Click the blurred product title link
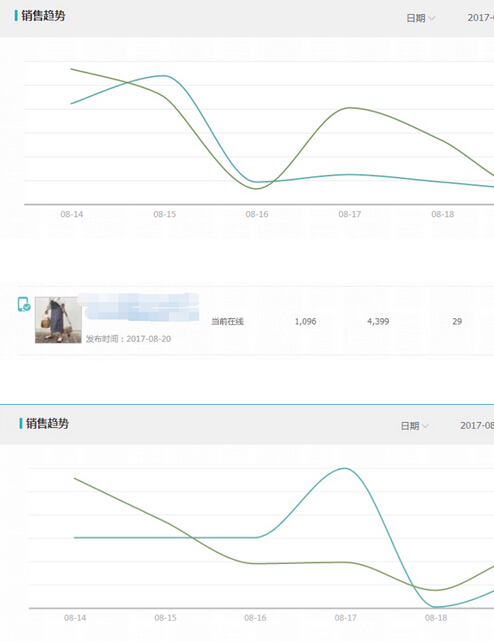This screenshot has height=642, width=494. coord(138,307)
